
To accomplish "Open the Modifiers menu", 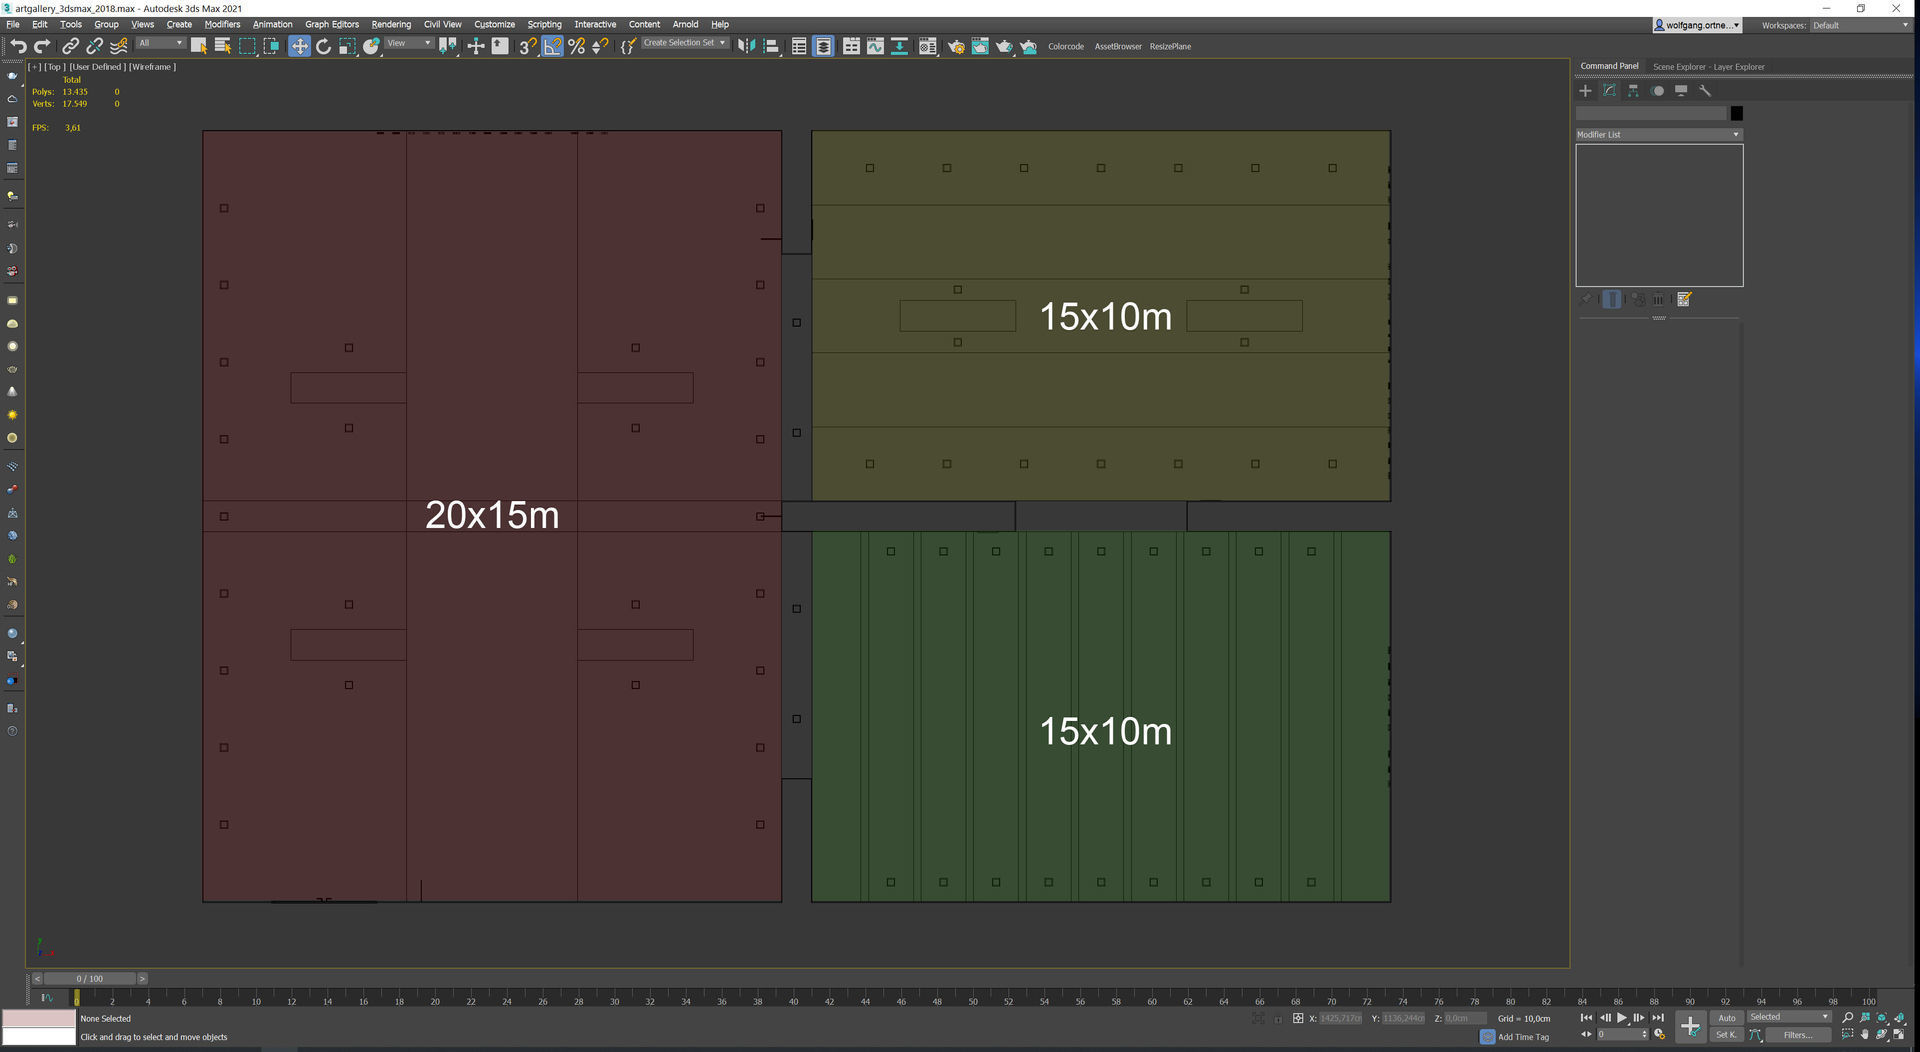I will tap(222, 24).
